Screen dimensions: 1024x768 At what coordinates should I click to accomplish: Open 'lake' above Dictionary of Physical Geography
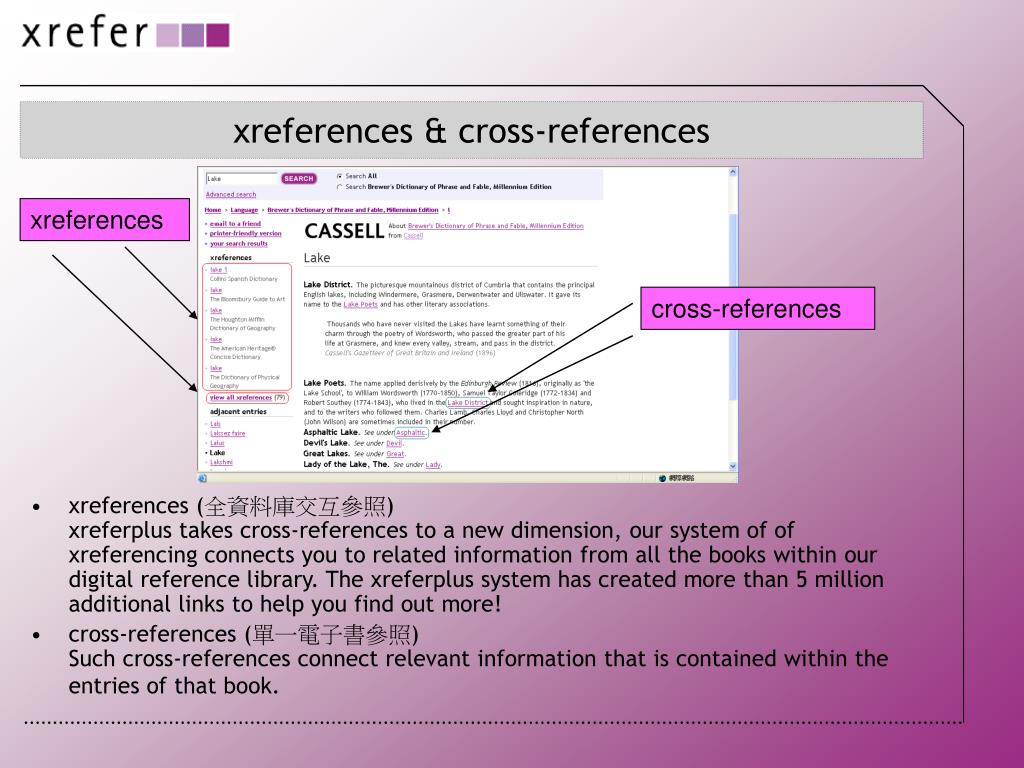(216, 368)
